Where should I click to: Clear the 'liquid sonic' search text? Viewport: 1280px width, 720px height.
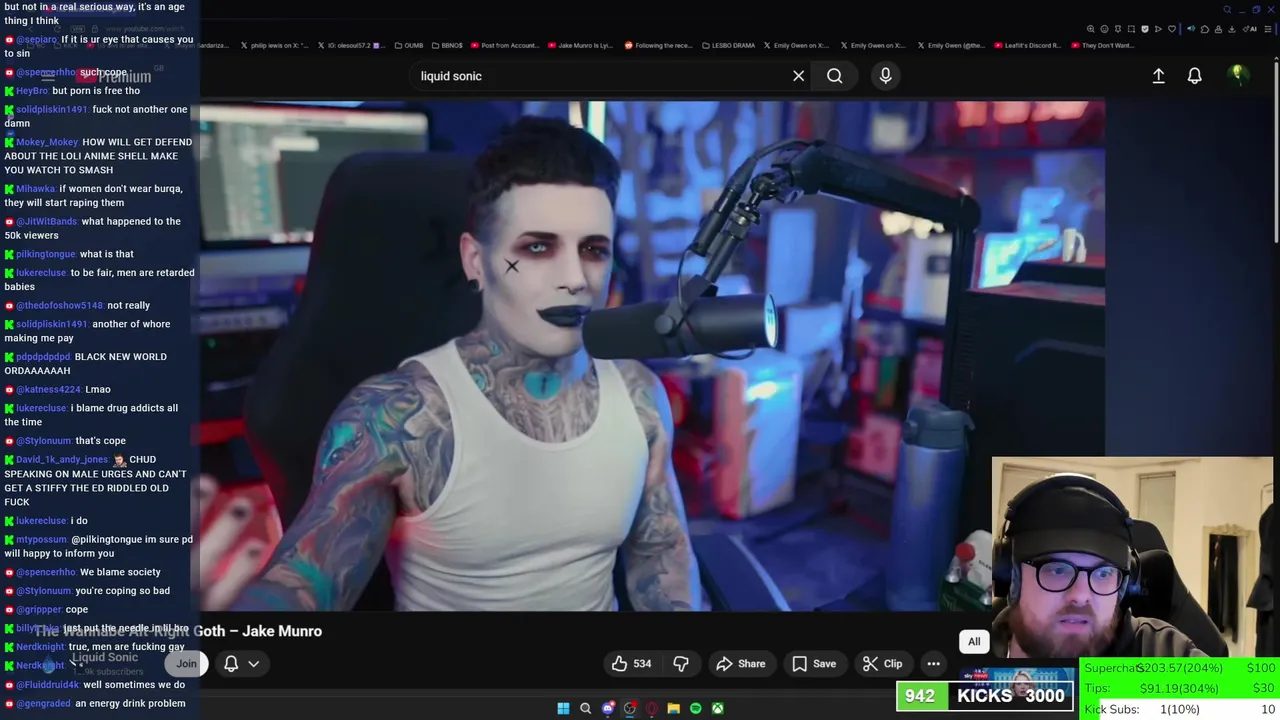coord(798,76)
